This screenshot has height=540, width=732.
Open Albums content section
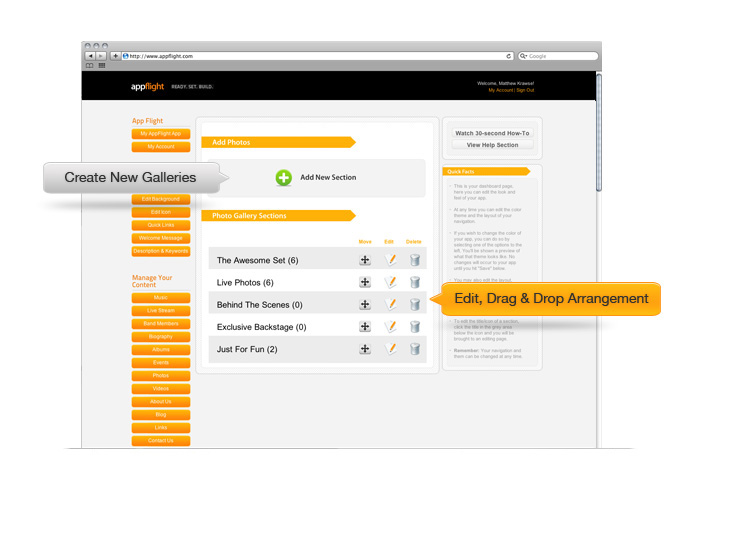[161, 350]
